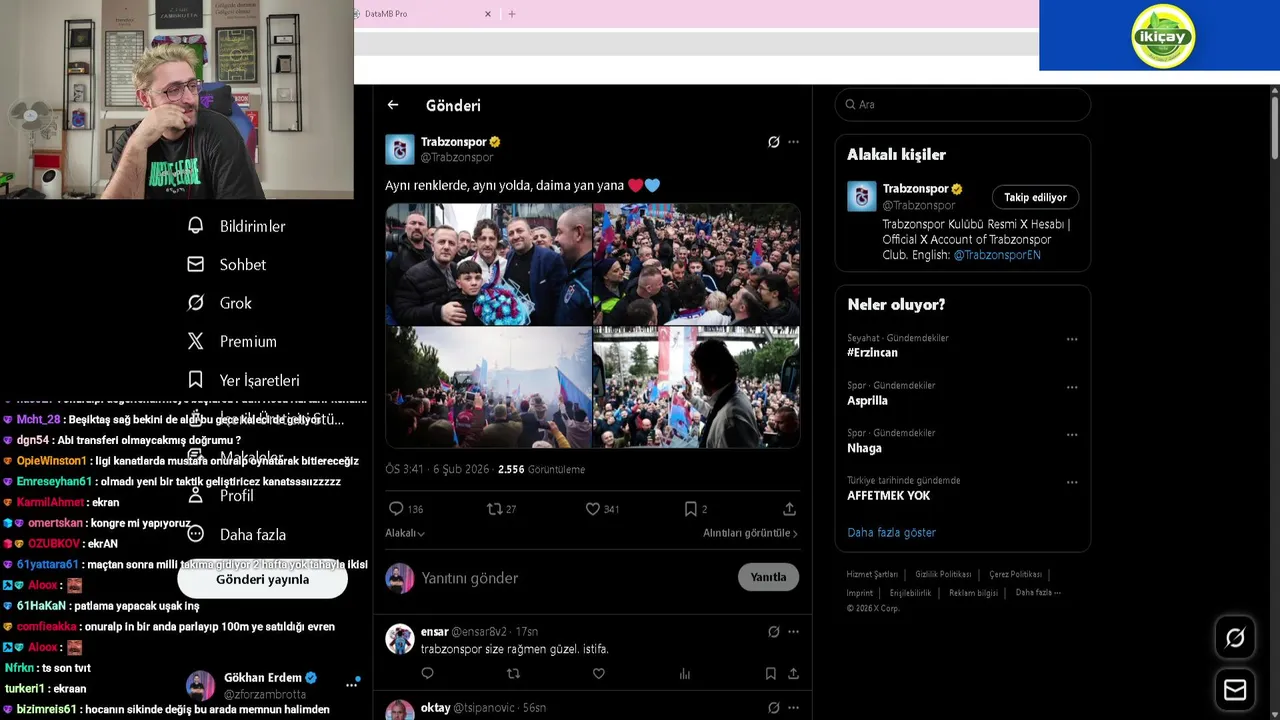
Task: Open the top-right crowd photo
Action: coord(697,264)
